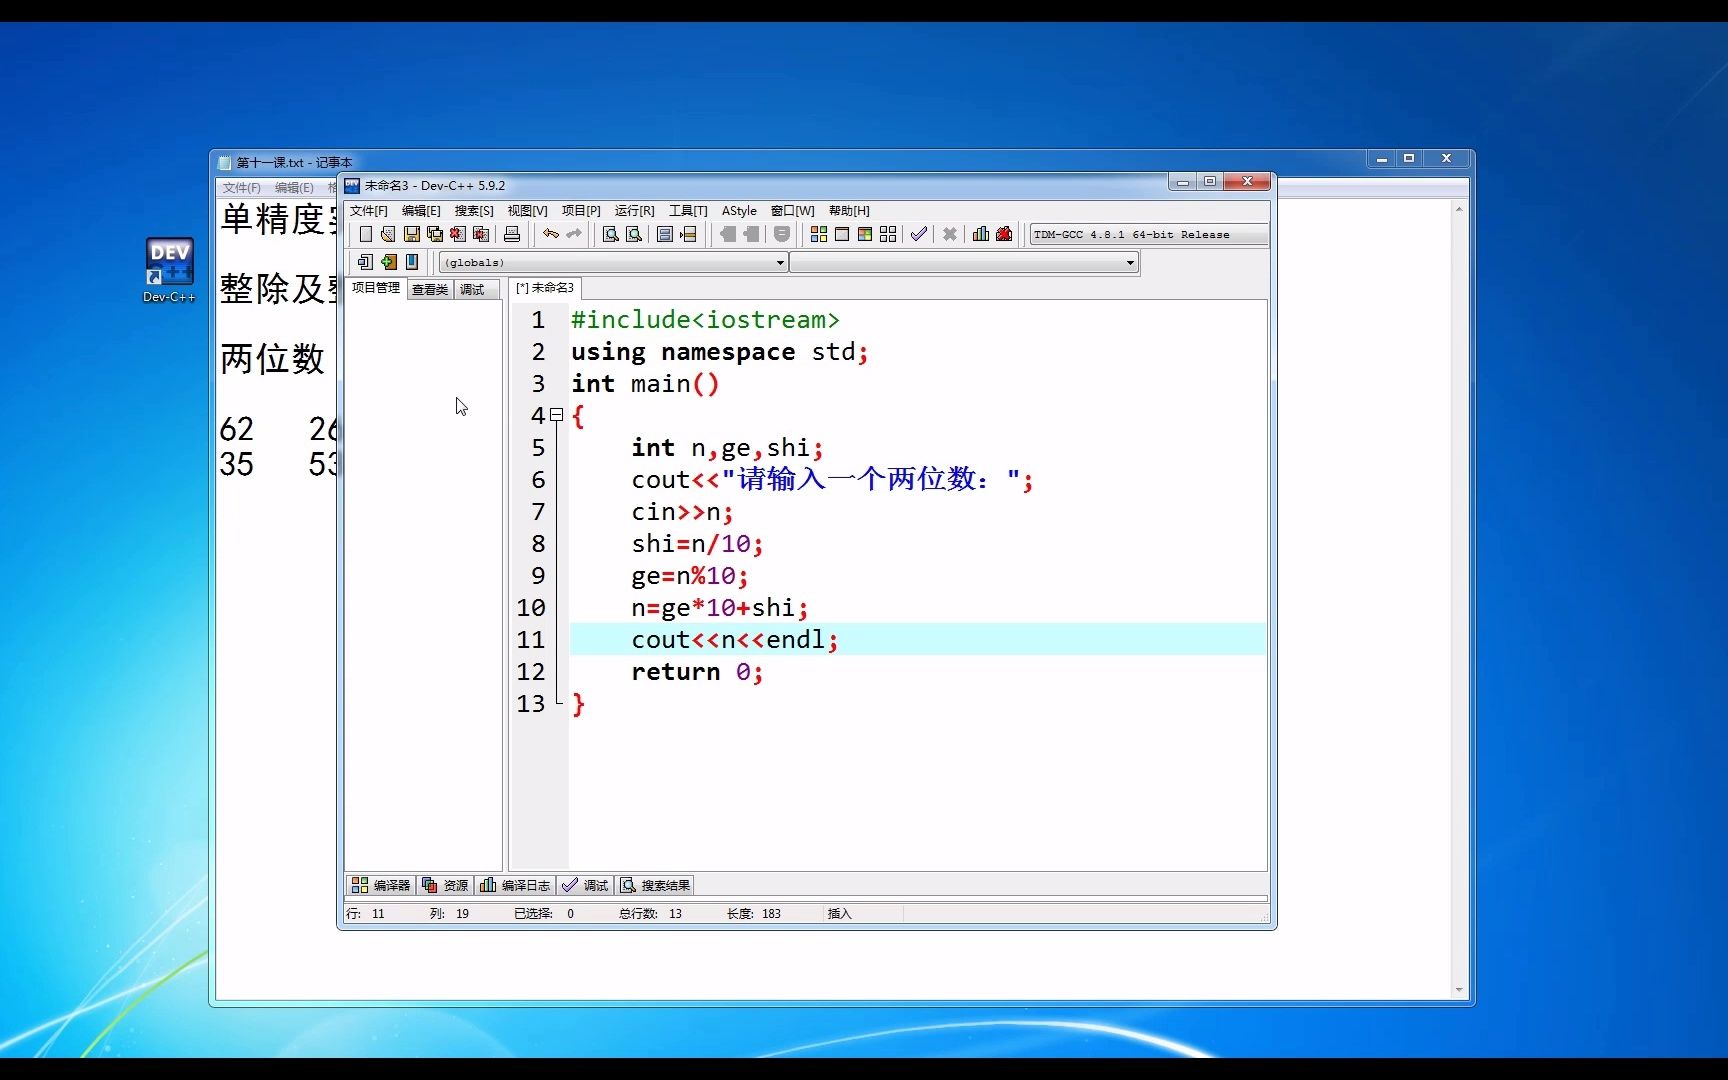Click the Open file icon
Image resolution: width=1728 pixels, height=1080 pixels.
click(388, 234)
